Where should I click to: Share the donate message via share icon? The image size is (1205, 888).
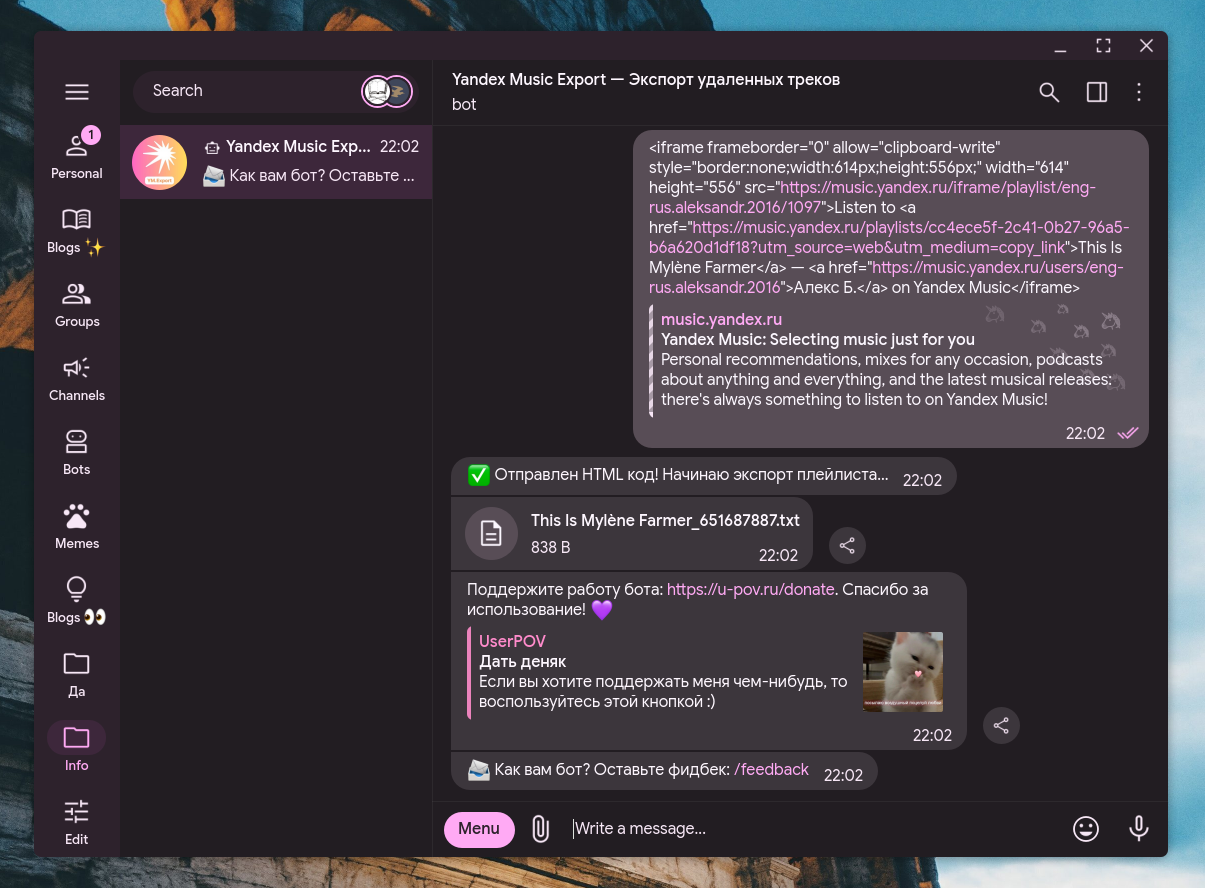click(x=1001, y=725)
